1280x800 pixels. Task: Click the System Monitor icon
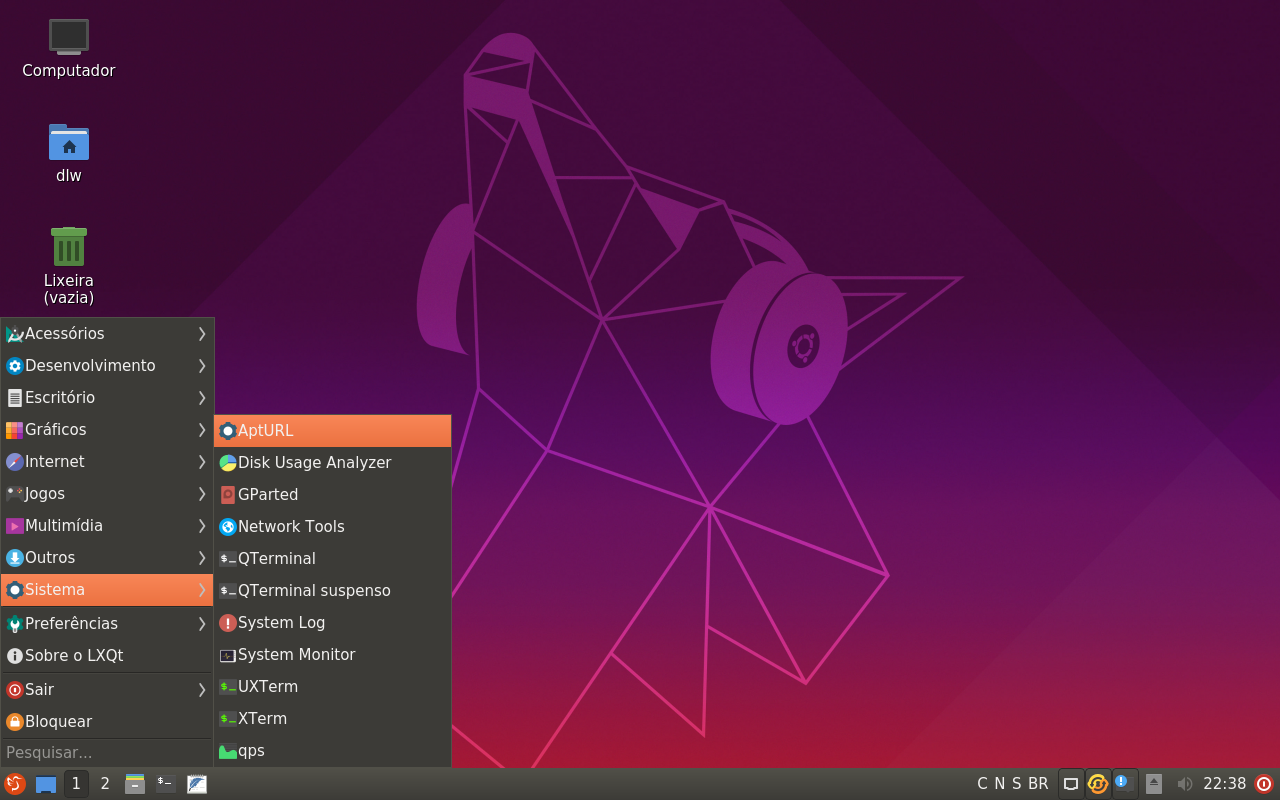click(228, 655)
